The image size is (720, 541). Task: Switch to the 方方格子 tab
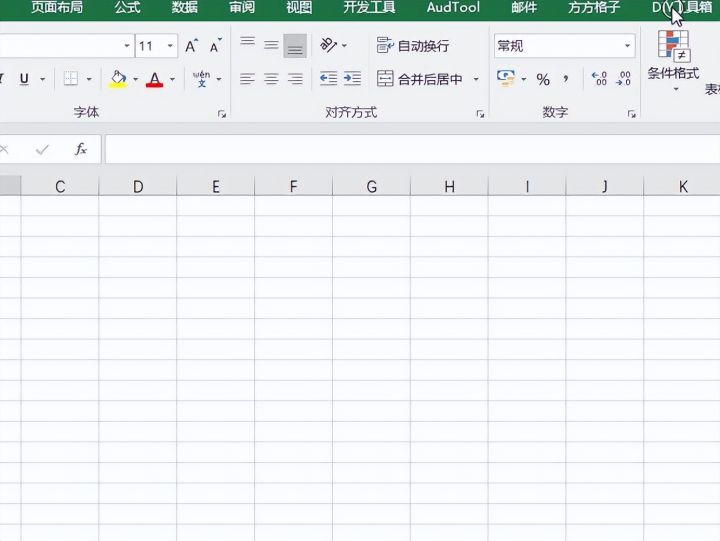tap(594, 7)
